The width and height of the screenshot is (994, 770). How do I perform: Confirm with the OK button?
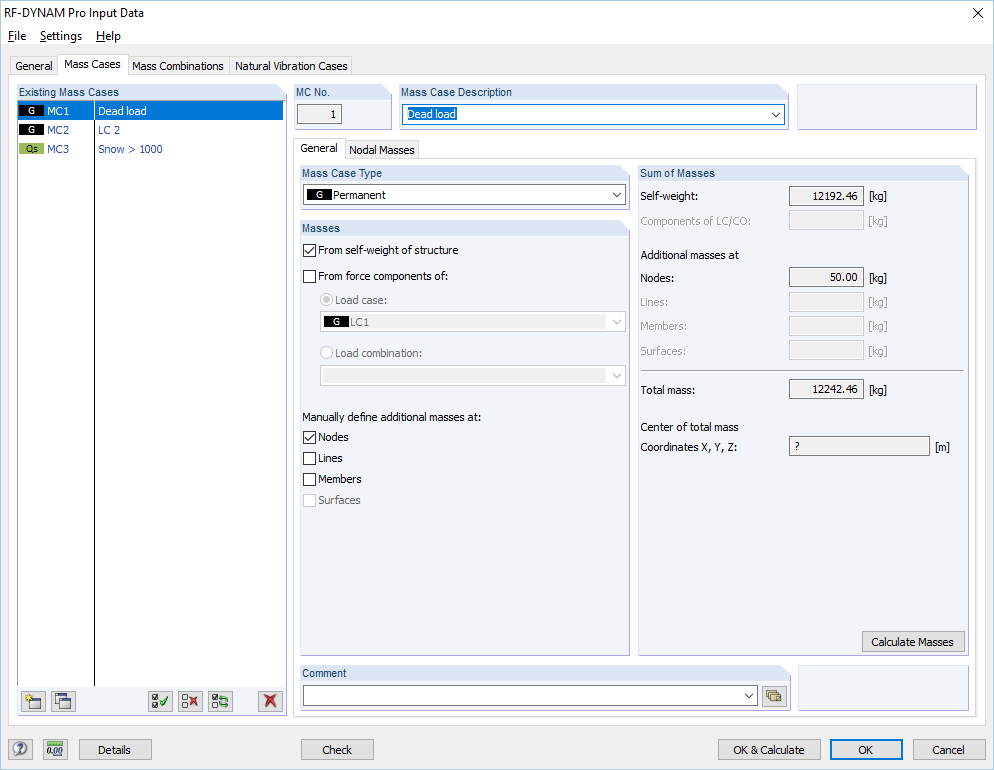pos(866,750)
